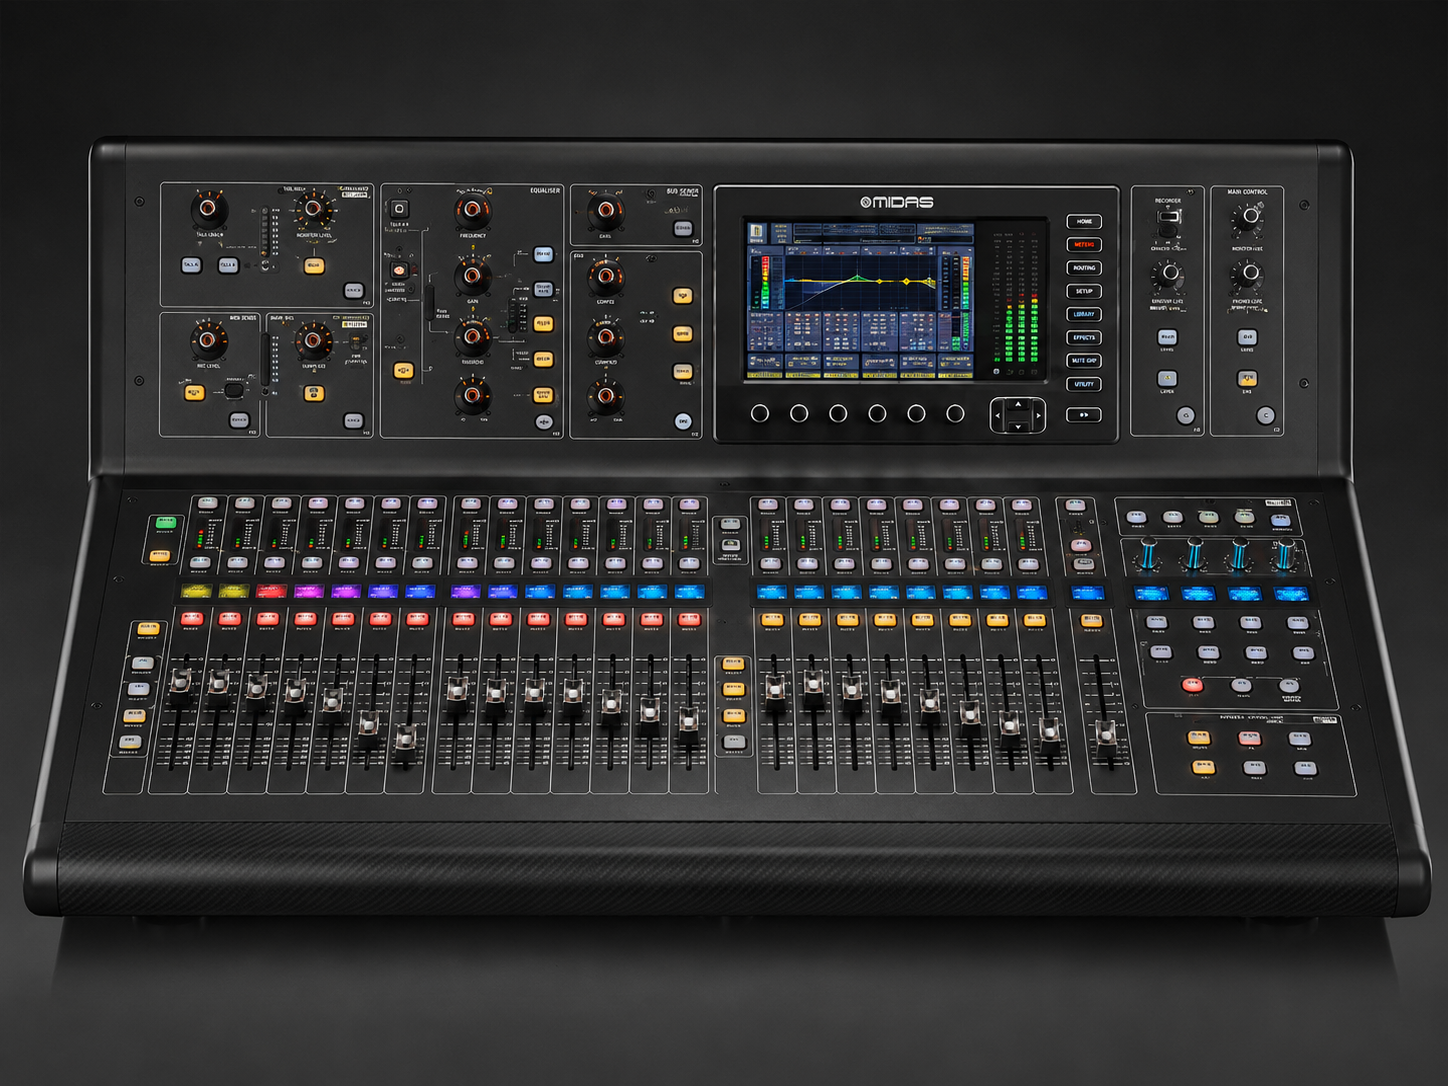Click the equaliser GAIN knob
1448x1086 pixels.
[x=472, y=275]
